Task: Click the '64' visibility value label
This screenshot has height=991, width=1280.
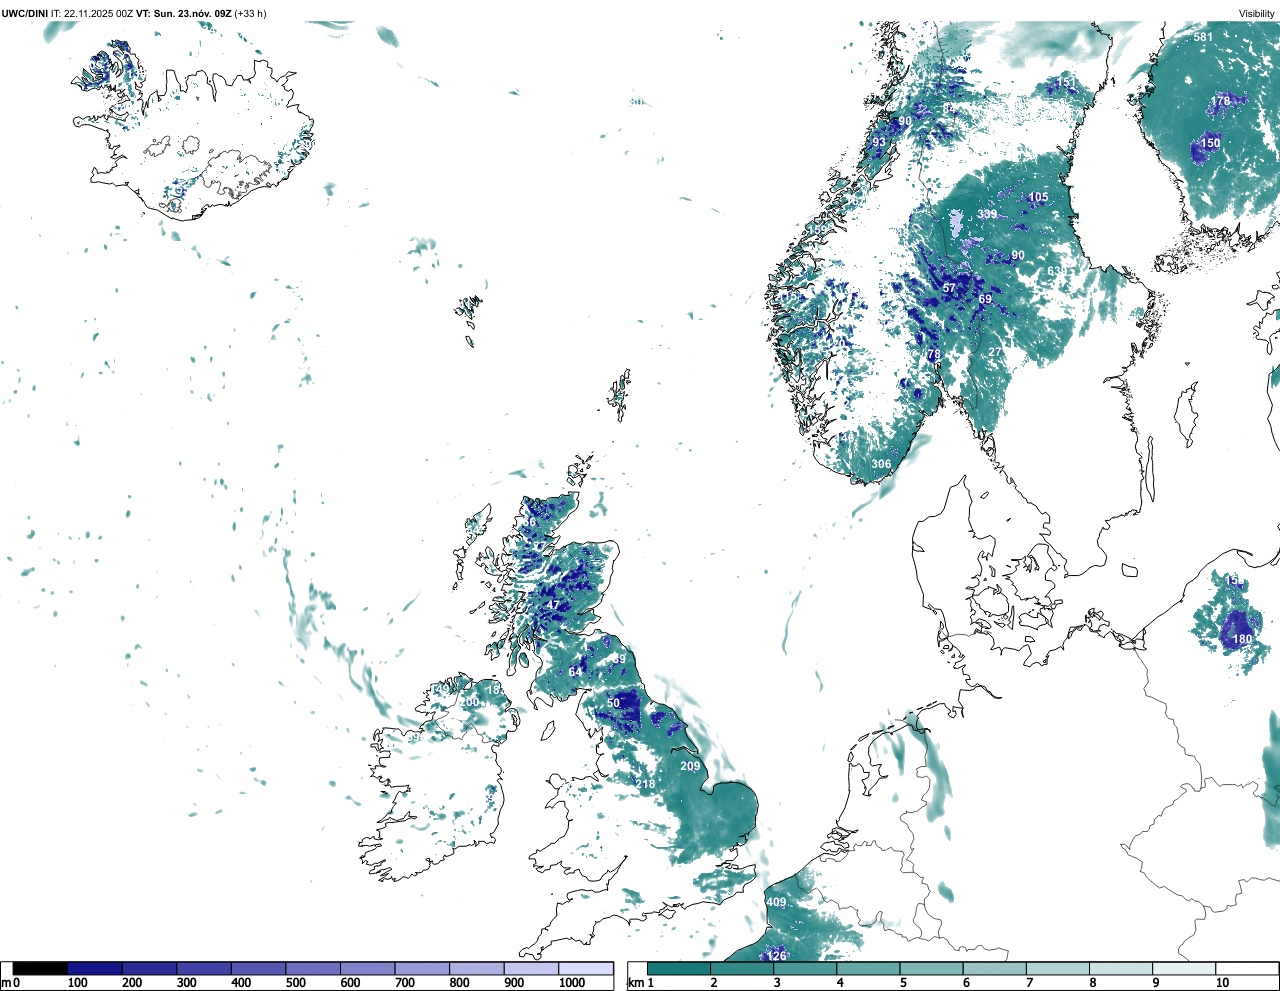Action: (575, 672)
